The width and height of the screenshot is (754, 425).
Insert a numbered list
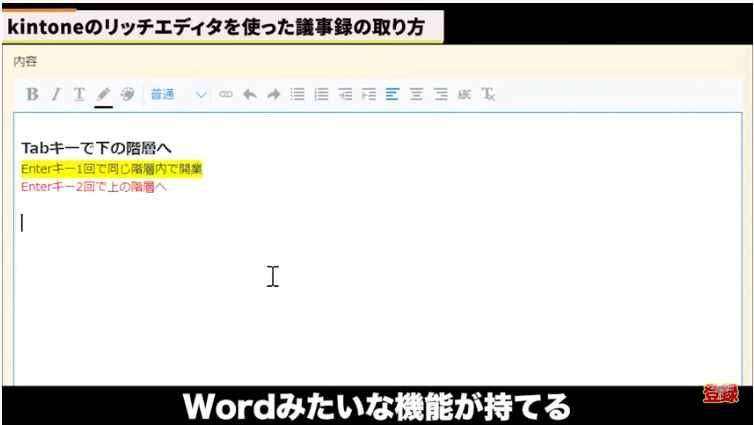(x=321, y=95)
